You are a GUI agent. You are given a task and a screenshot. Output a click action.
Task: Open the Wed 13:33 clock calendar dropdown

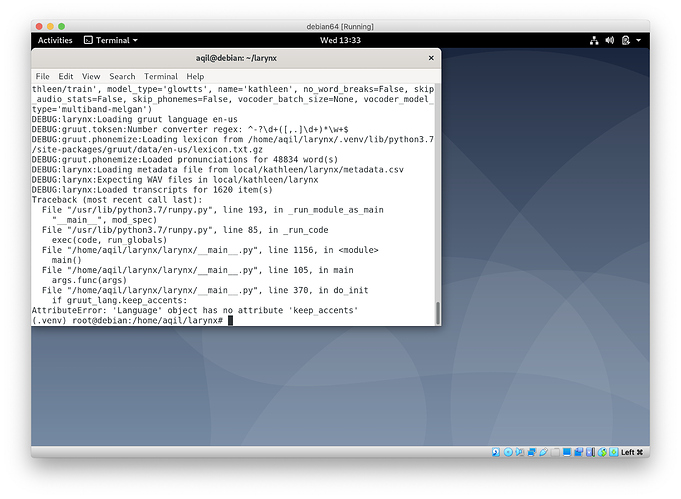click(340, 40)
